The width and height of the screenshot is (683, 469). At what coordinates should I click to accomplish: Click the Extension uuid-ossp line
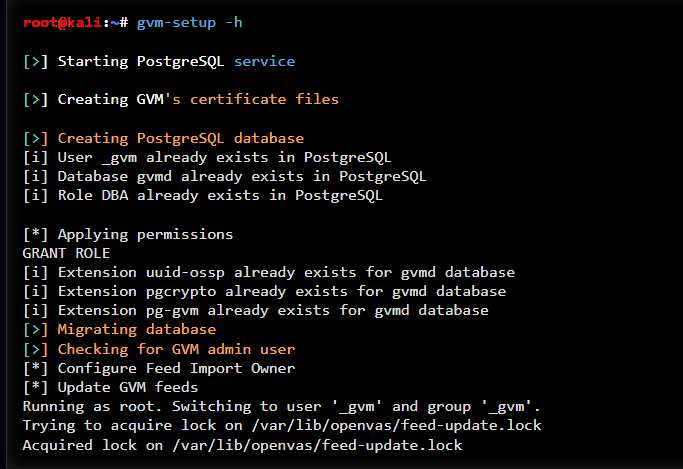(x=268, y=272)
